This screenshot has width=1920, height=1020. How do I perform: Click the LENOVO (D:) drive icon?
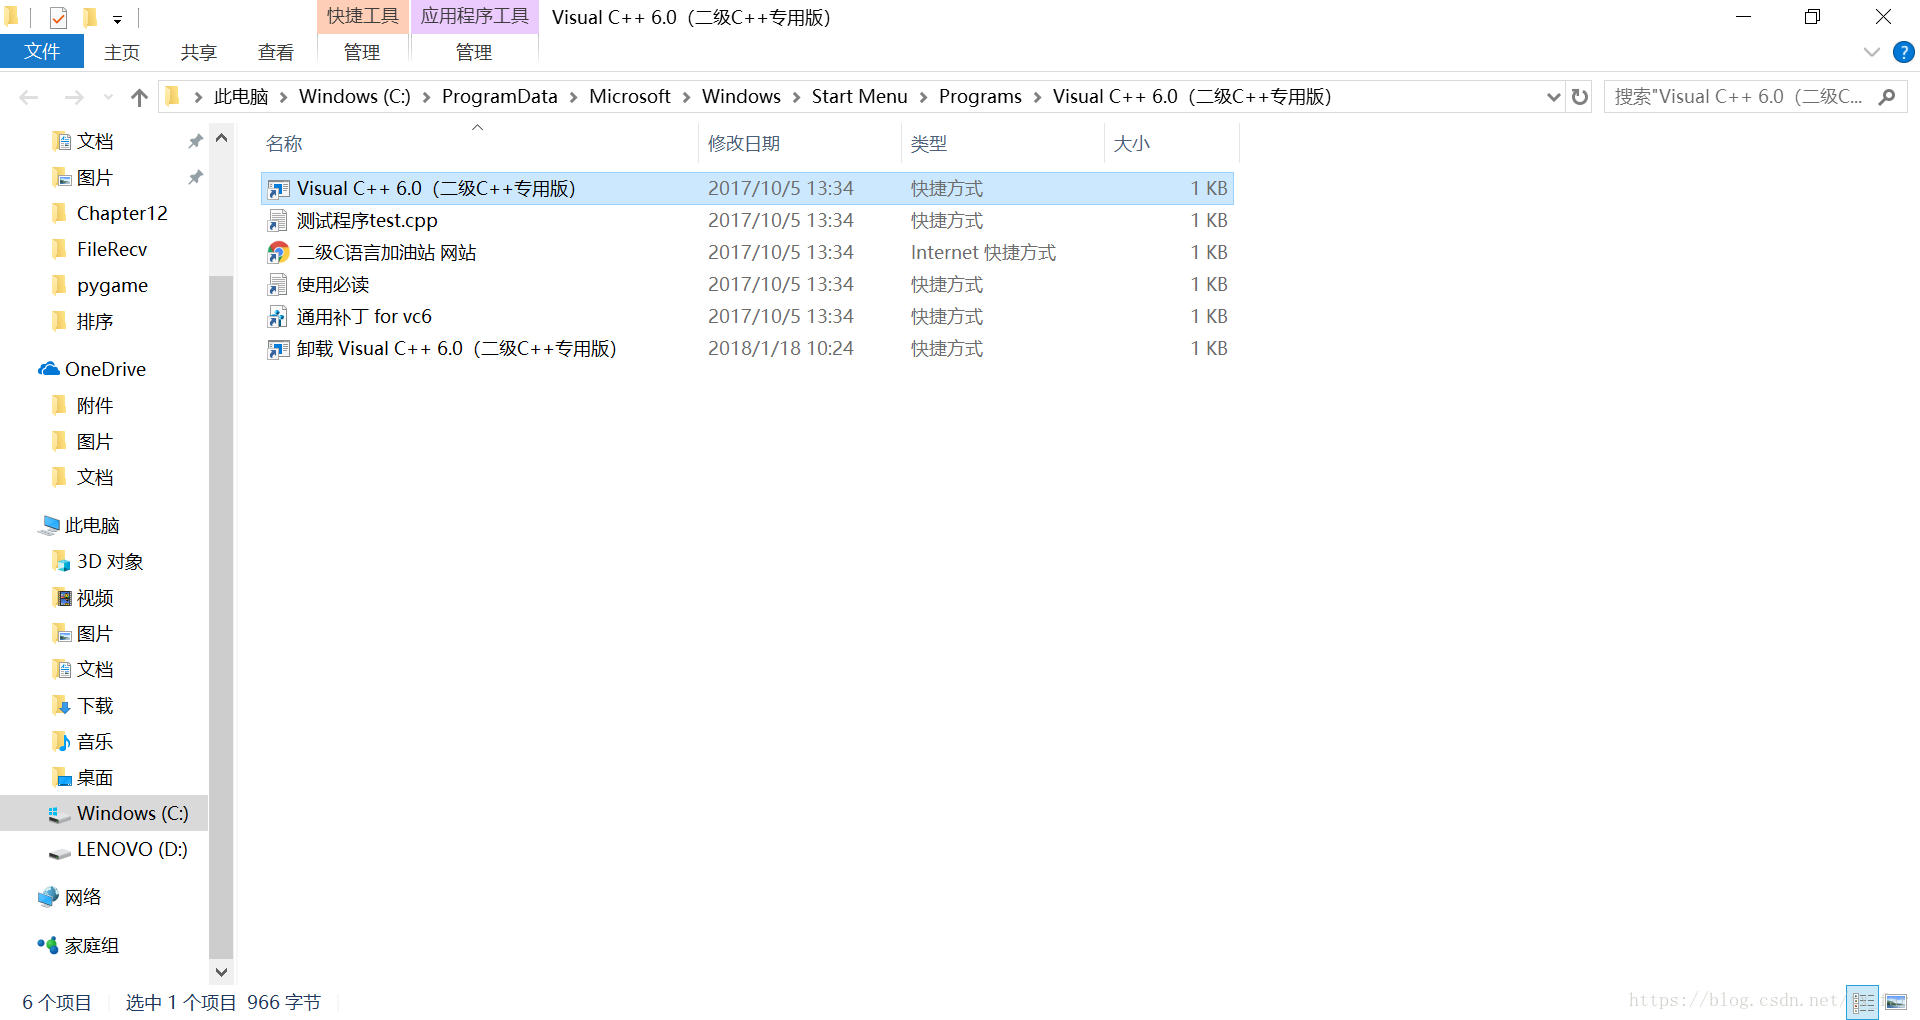61,851
